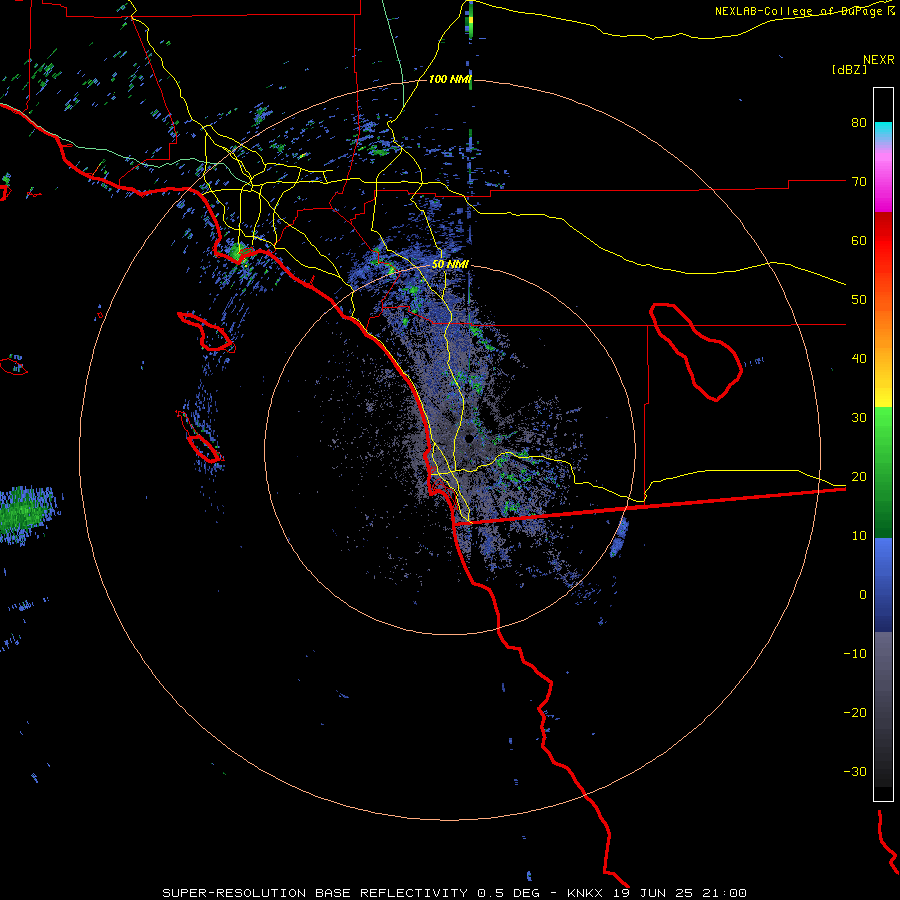
Task: Click the large green echo at the west edge
Action: pos(24,513)
